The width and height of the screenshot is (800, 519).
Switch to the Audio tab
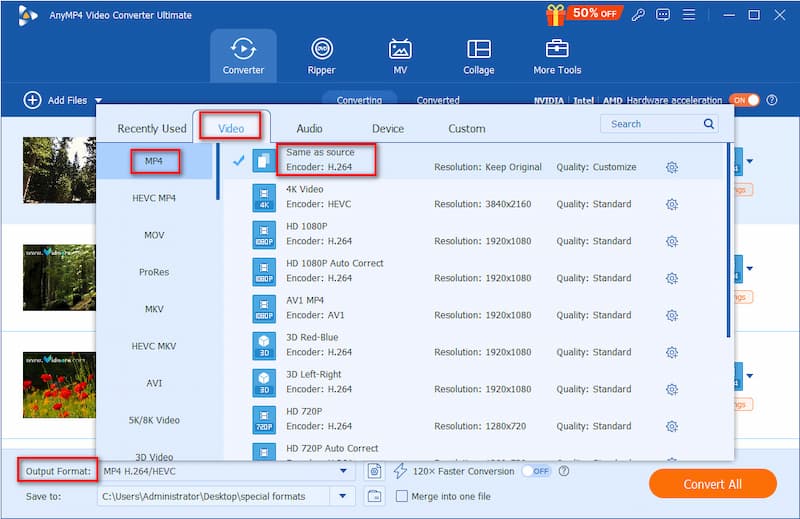coord(309,129)
